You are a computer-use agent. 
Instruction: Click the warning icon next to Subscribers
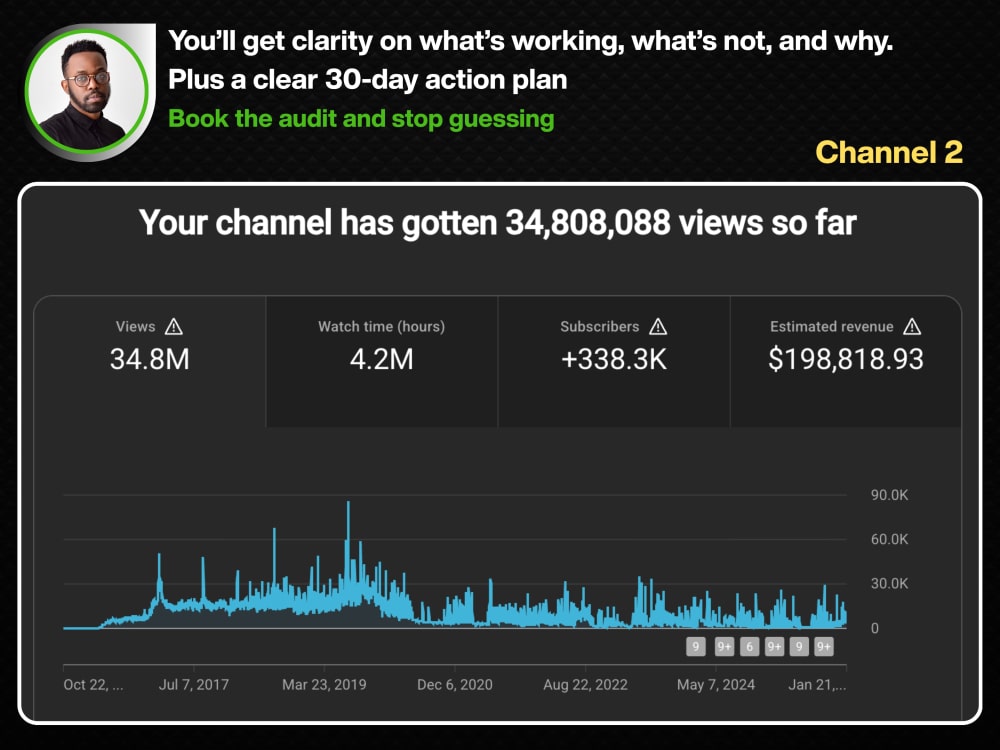point(658,327)
